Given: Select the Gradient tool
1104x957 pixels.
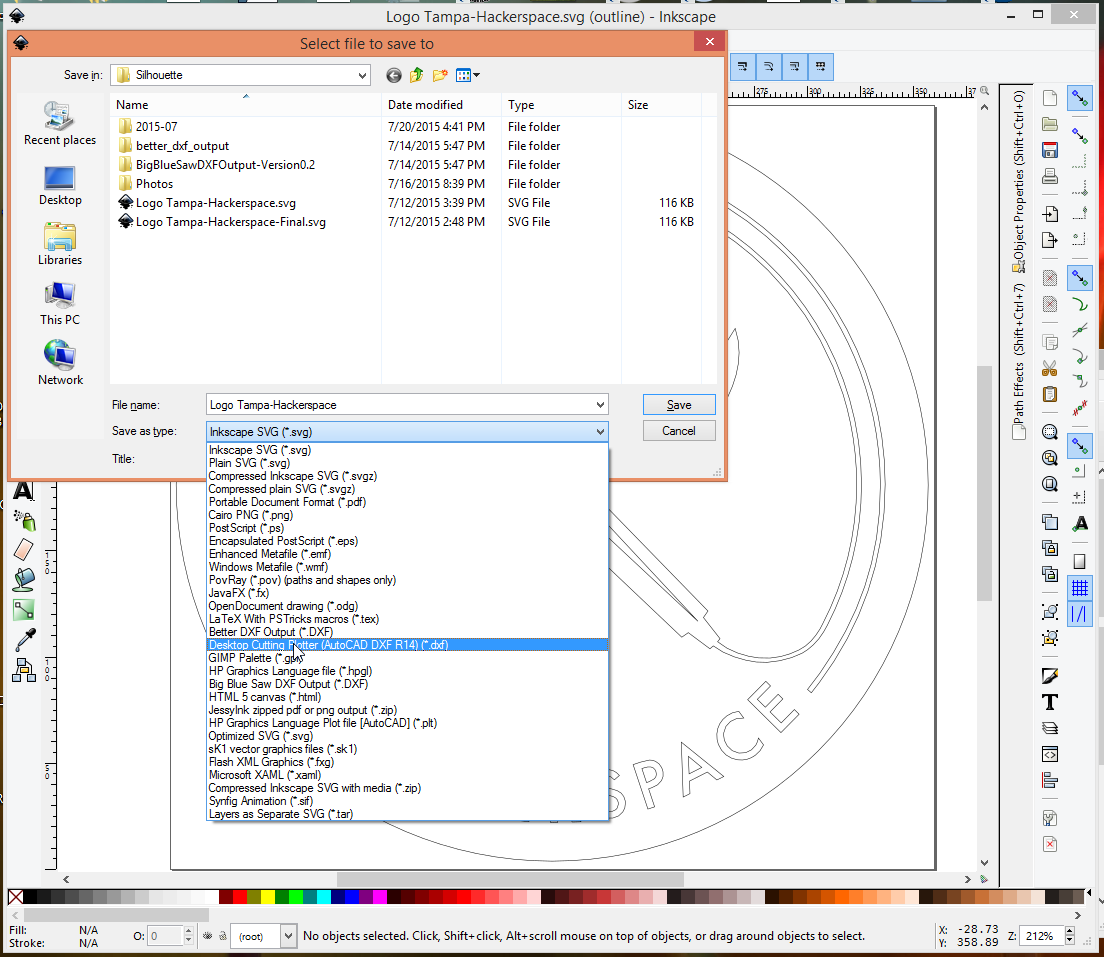Looking at the screenshot, I should pos(24,610).
